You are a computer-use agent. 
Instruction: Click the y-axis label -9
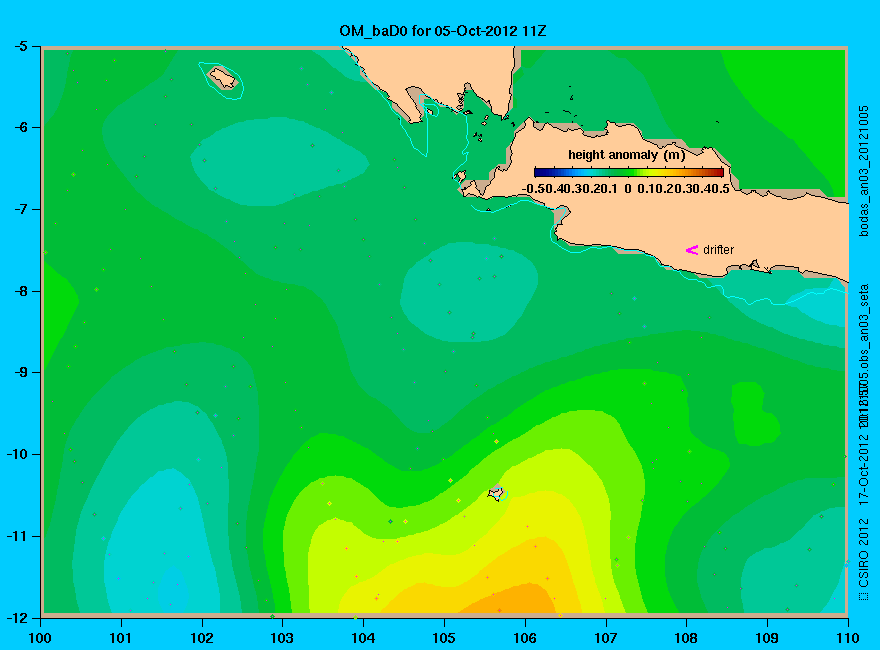click(20, 373)
